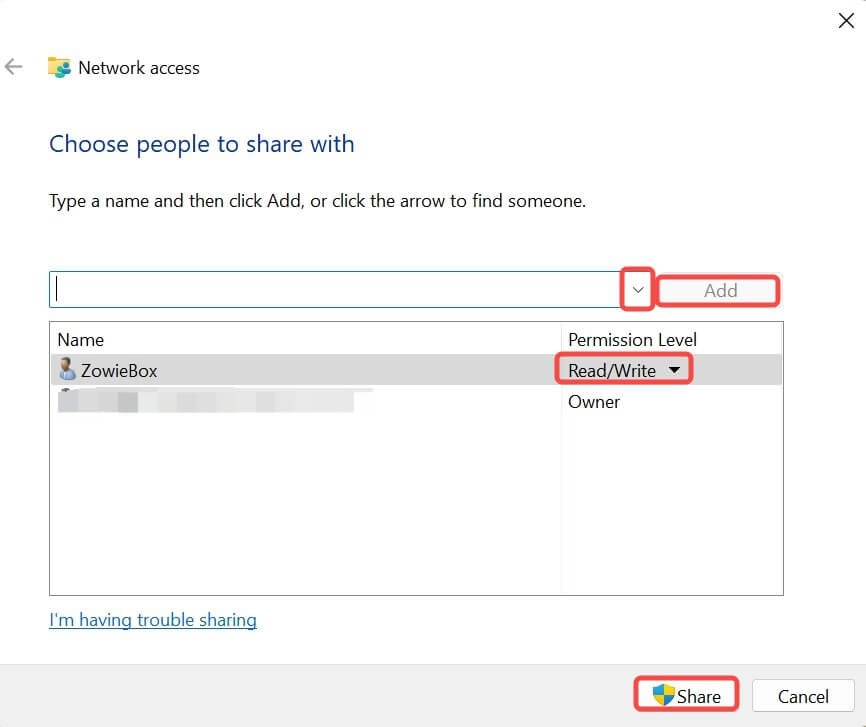The height and width of the screenshot is (727, 866).
Task: Focus the name entry text field
Action: pos(335,289)
